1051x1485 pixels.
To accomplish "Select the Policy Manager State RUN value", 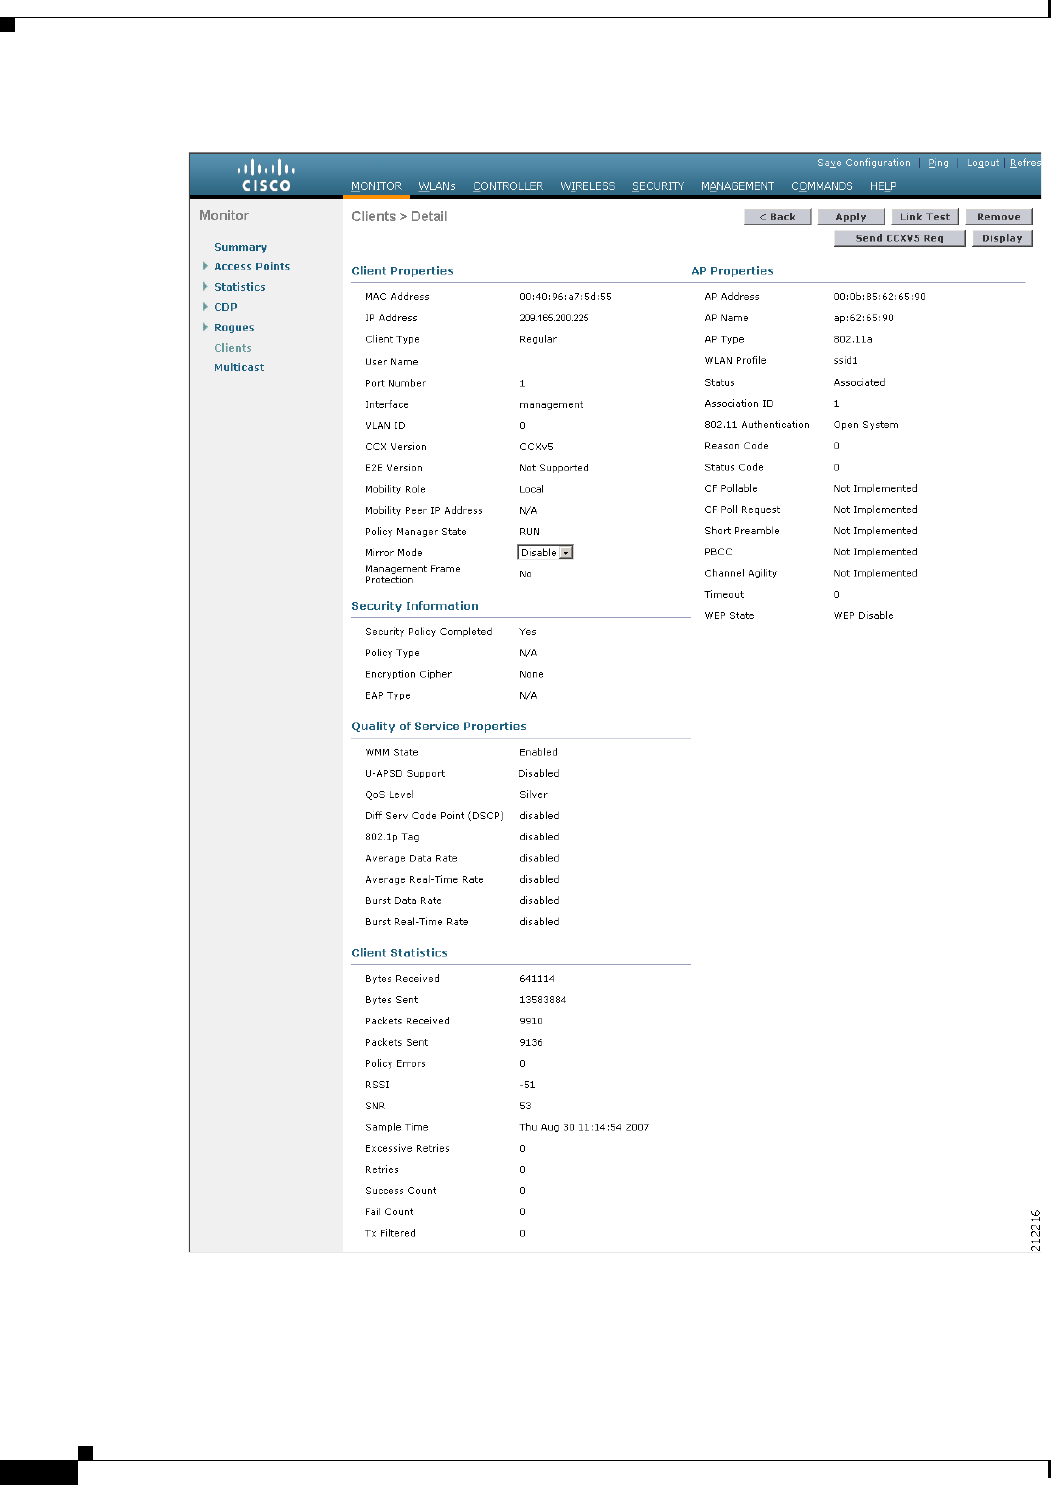I will [529, 532].
